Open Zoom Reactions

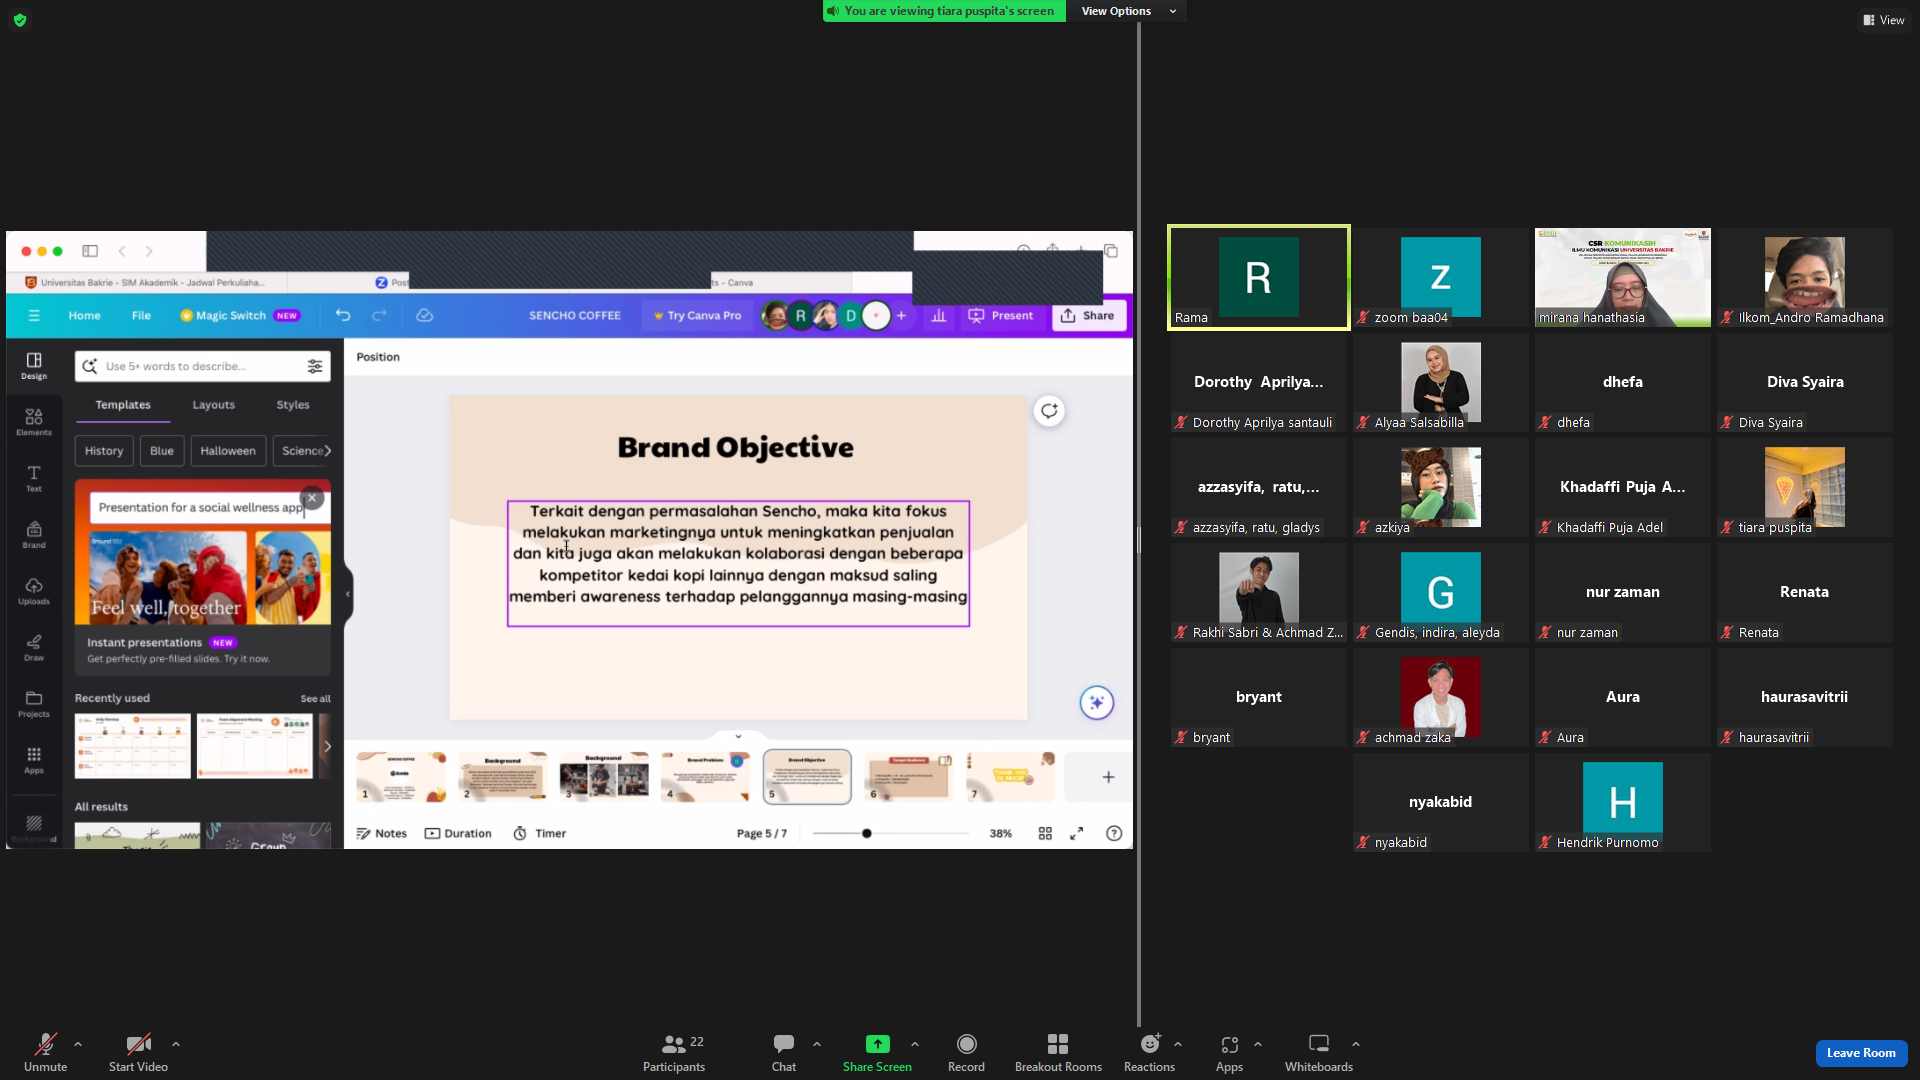click(x=1149, y=1053)
